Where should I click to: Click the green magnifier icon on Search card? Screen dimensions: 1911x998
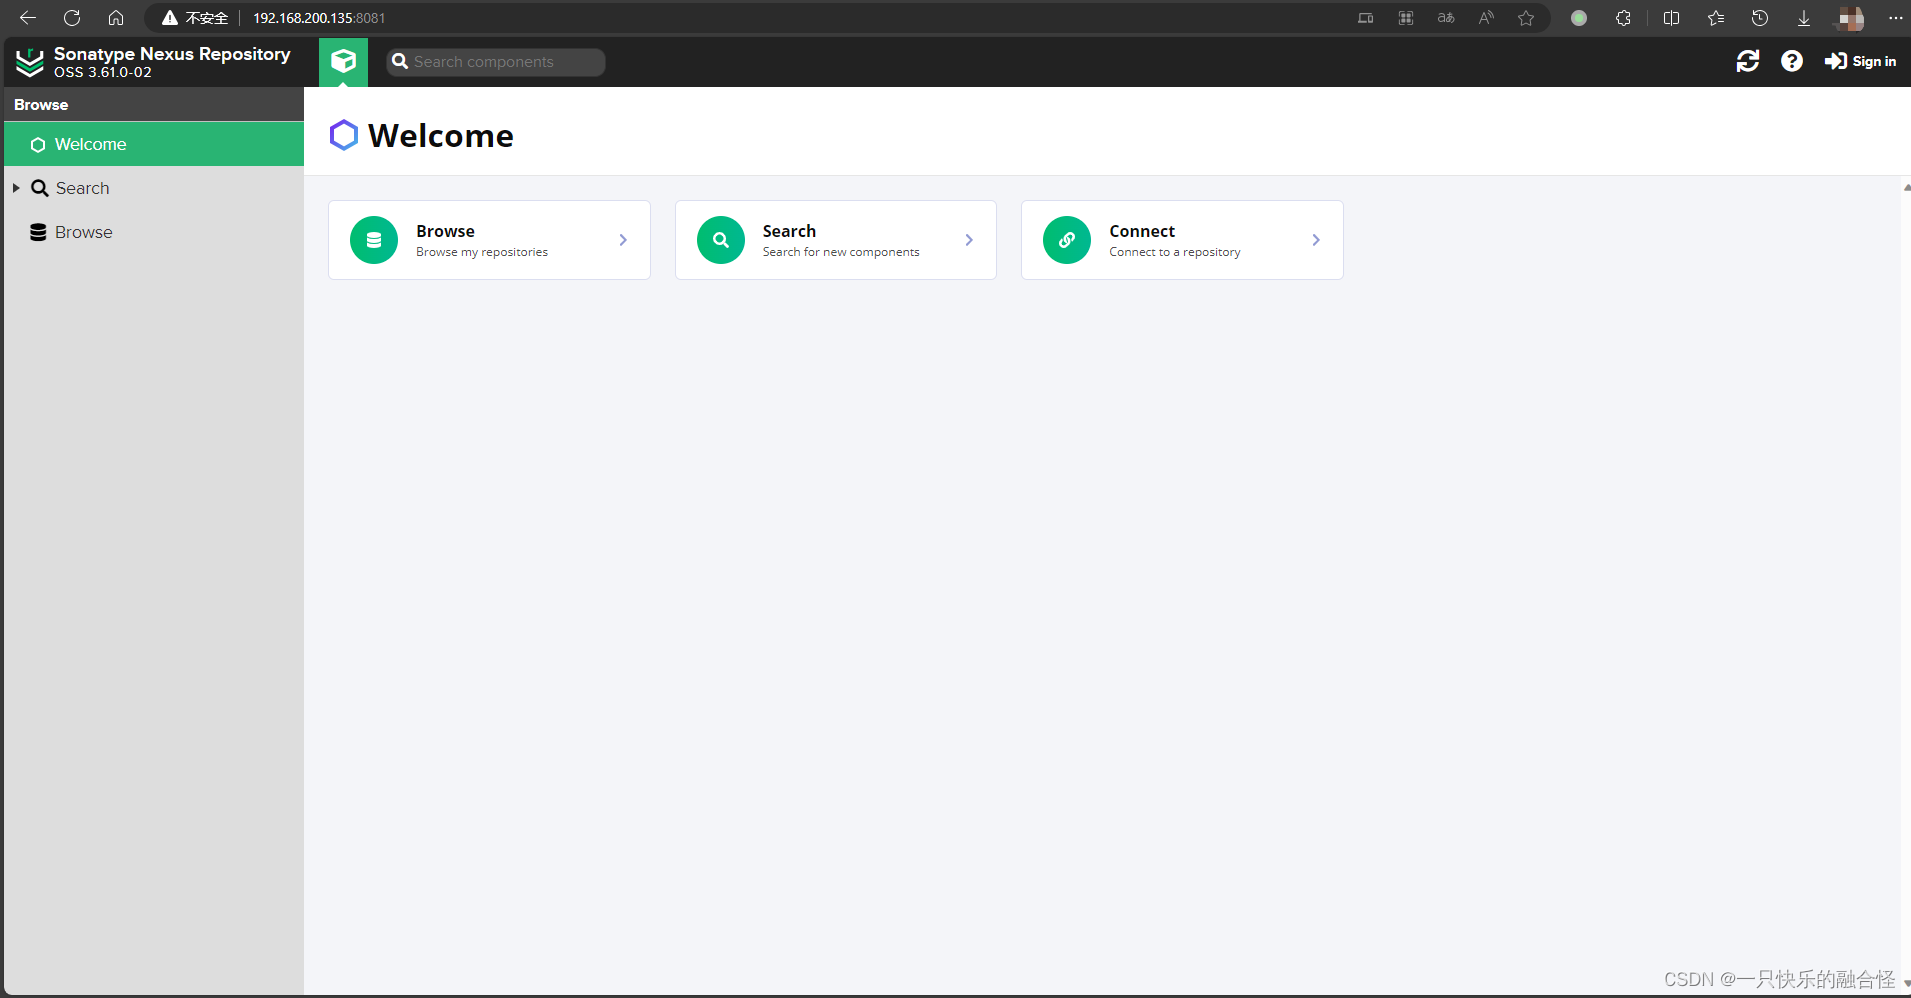pos(721,240)
